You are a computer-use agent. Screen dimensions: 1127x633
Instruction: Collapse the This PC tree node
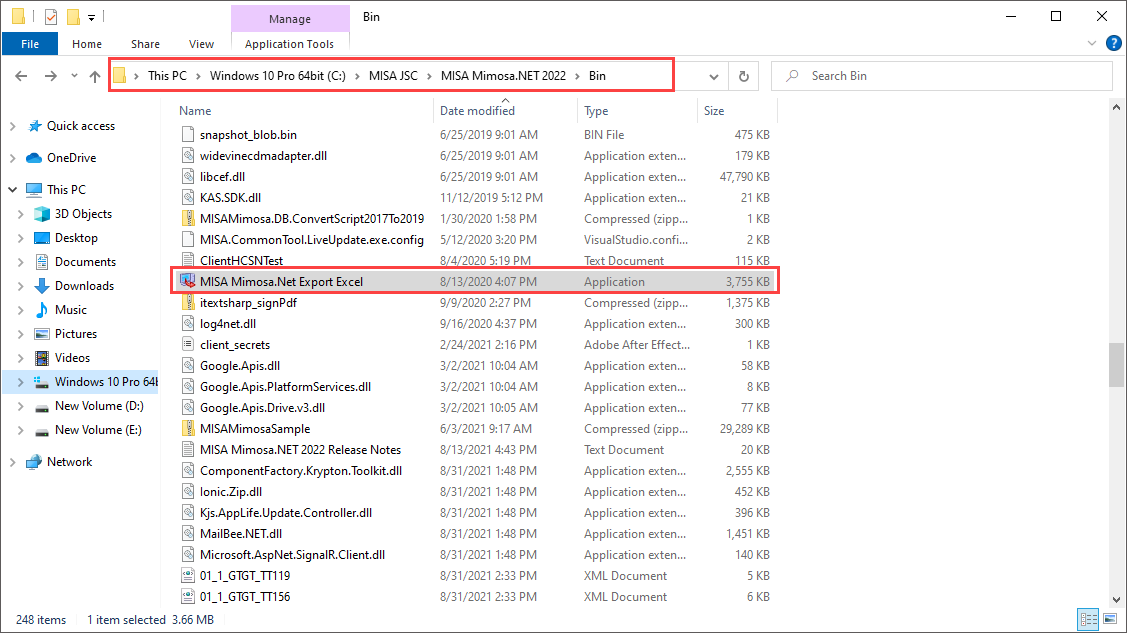(x=12, y=190)
